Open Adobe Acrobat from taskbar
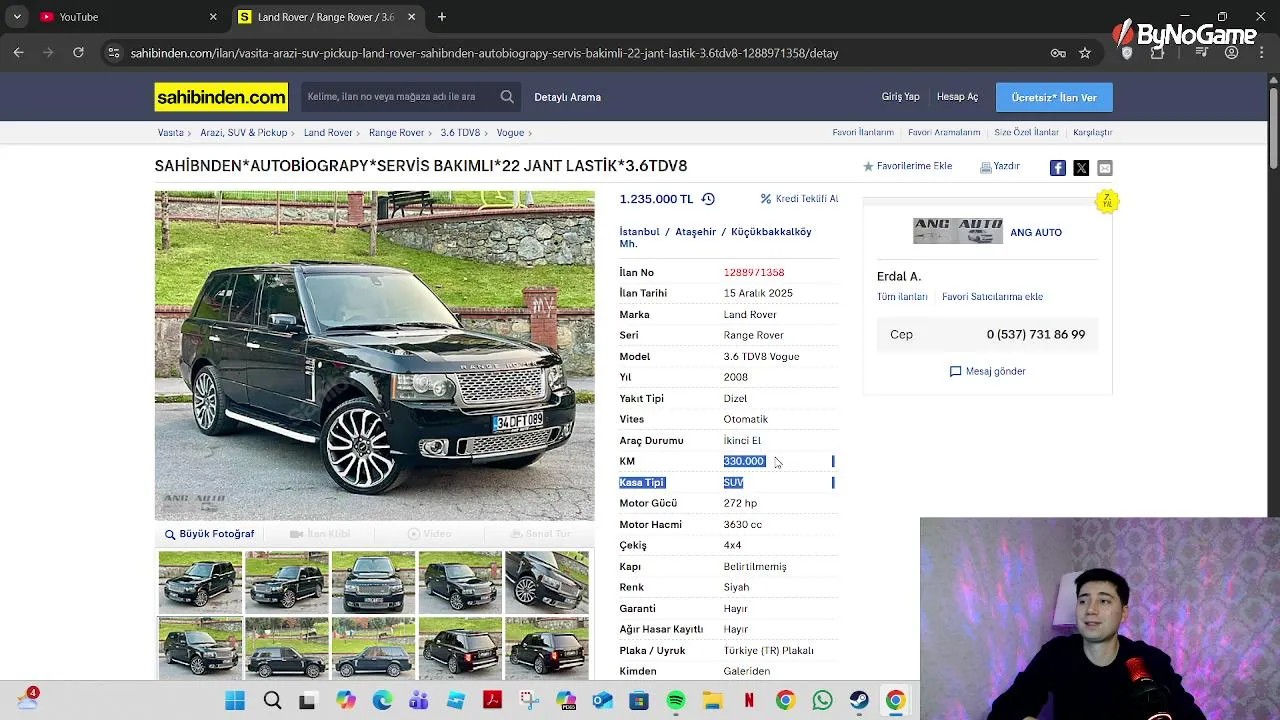 click(492, 701)
